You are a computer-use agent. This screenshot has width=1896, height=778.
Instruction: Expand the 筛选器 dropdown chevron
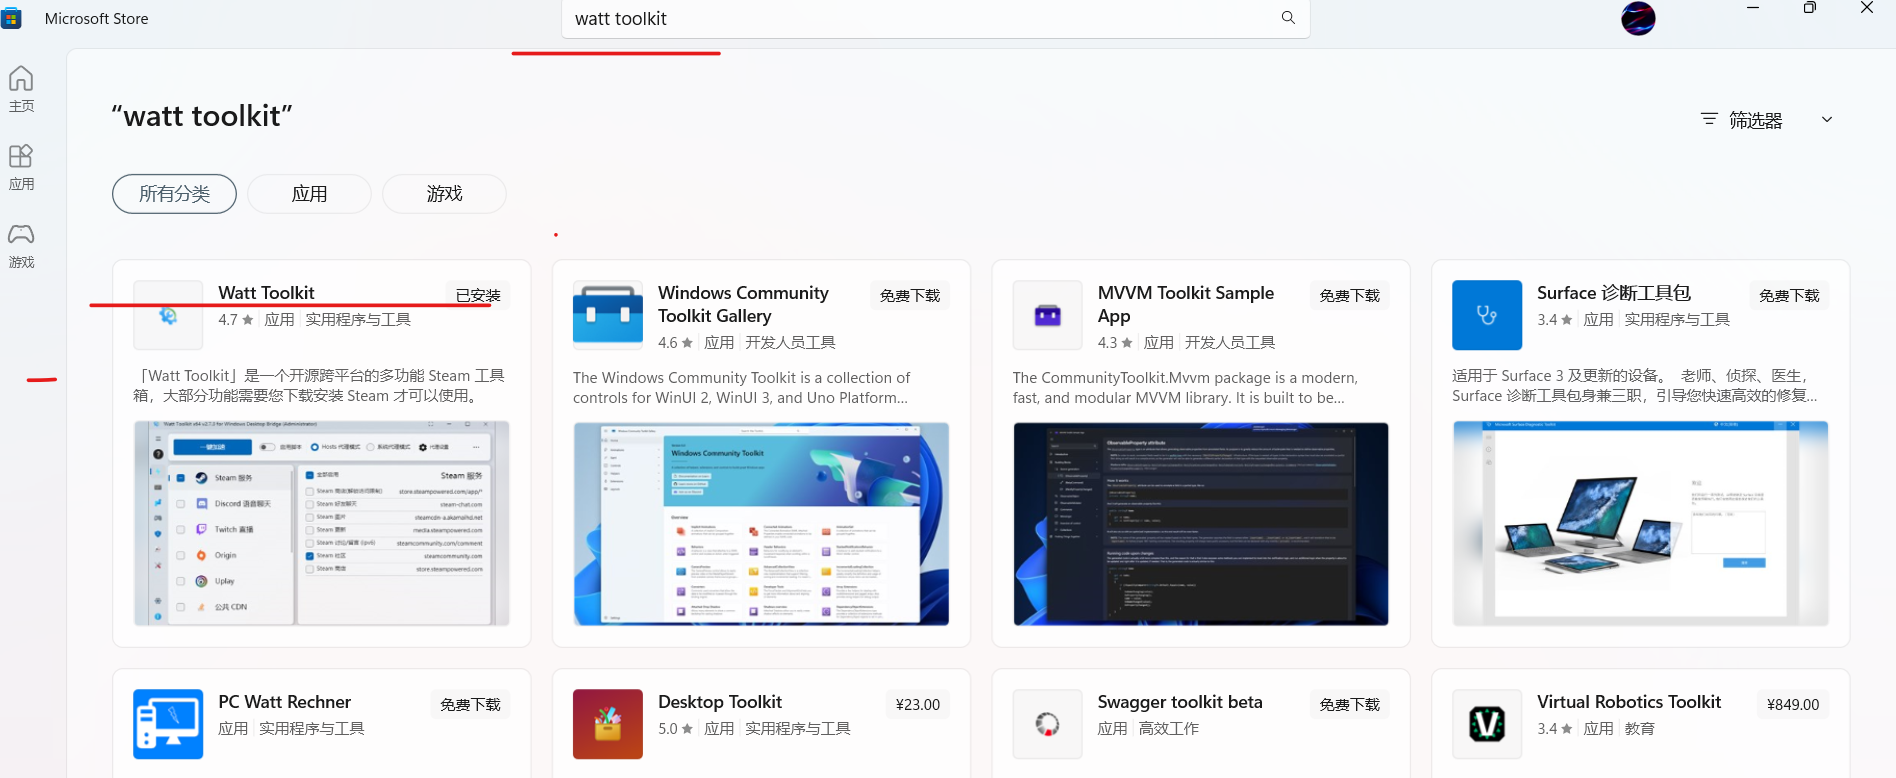coord(1827,119)
